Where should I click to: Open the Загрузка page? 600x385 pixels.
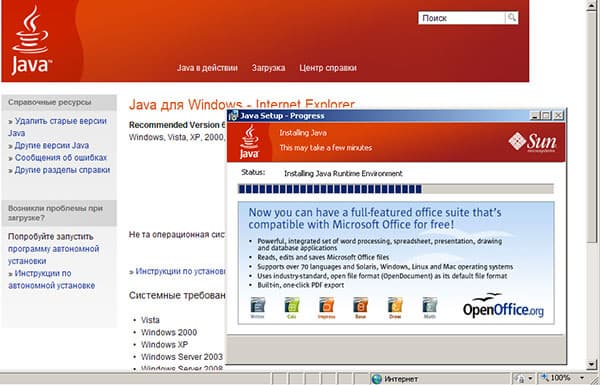tap(268, 68)
